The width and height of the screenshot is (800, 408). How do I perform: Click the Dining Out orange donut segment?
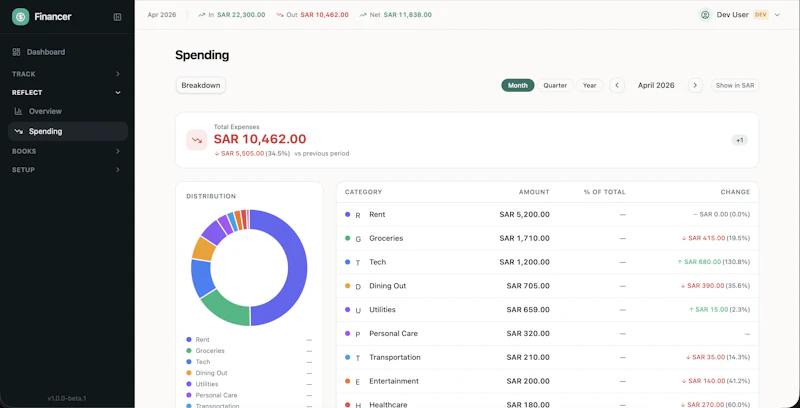(x=204, y=249)
